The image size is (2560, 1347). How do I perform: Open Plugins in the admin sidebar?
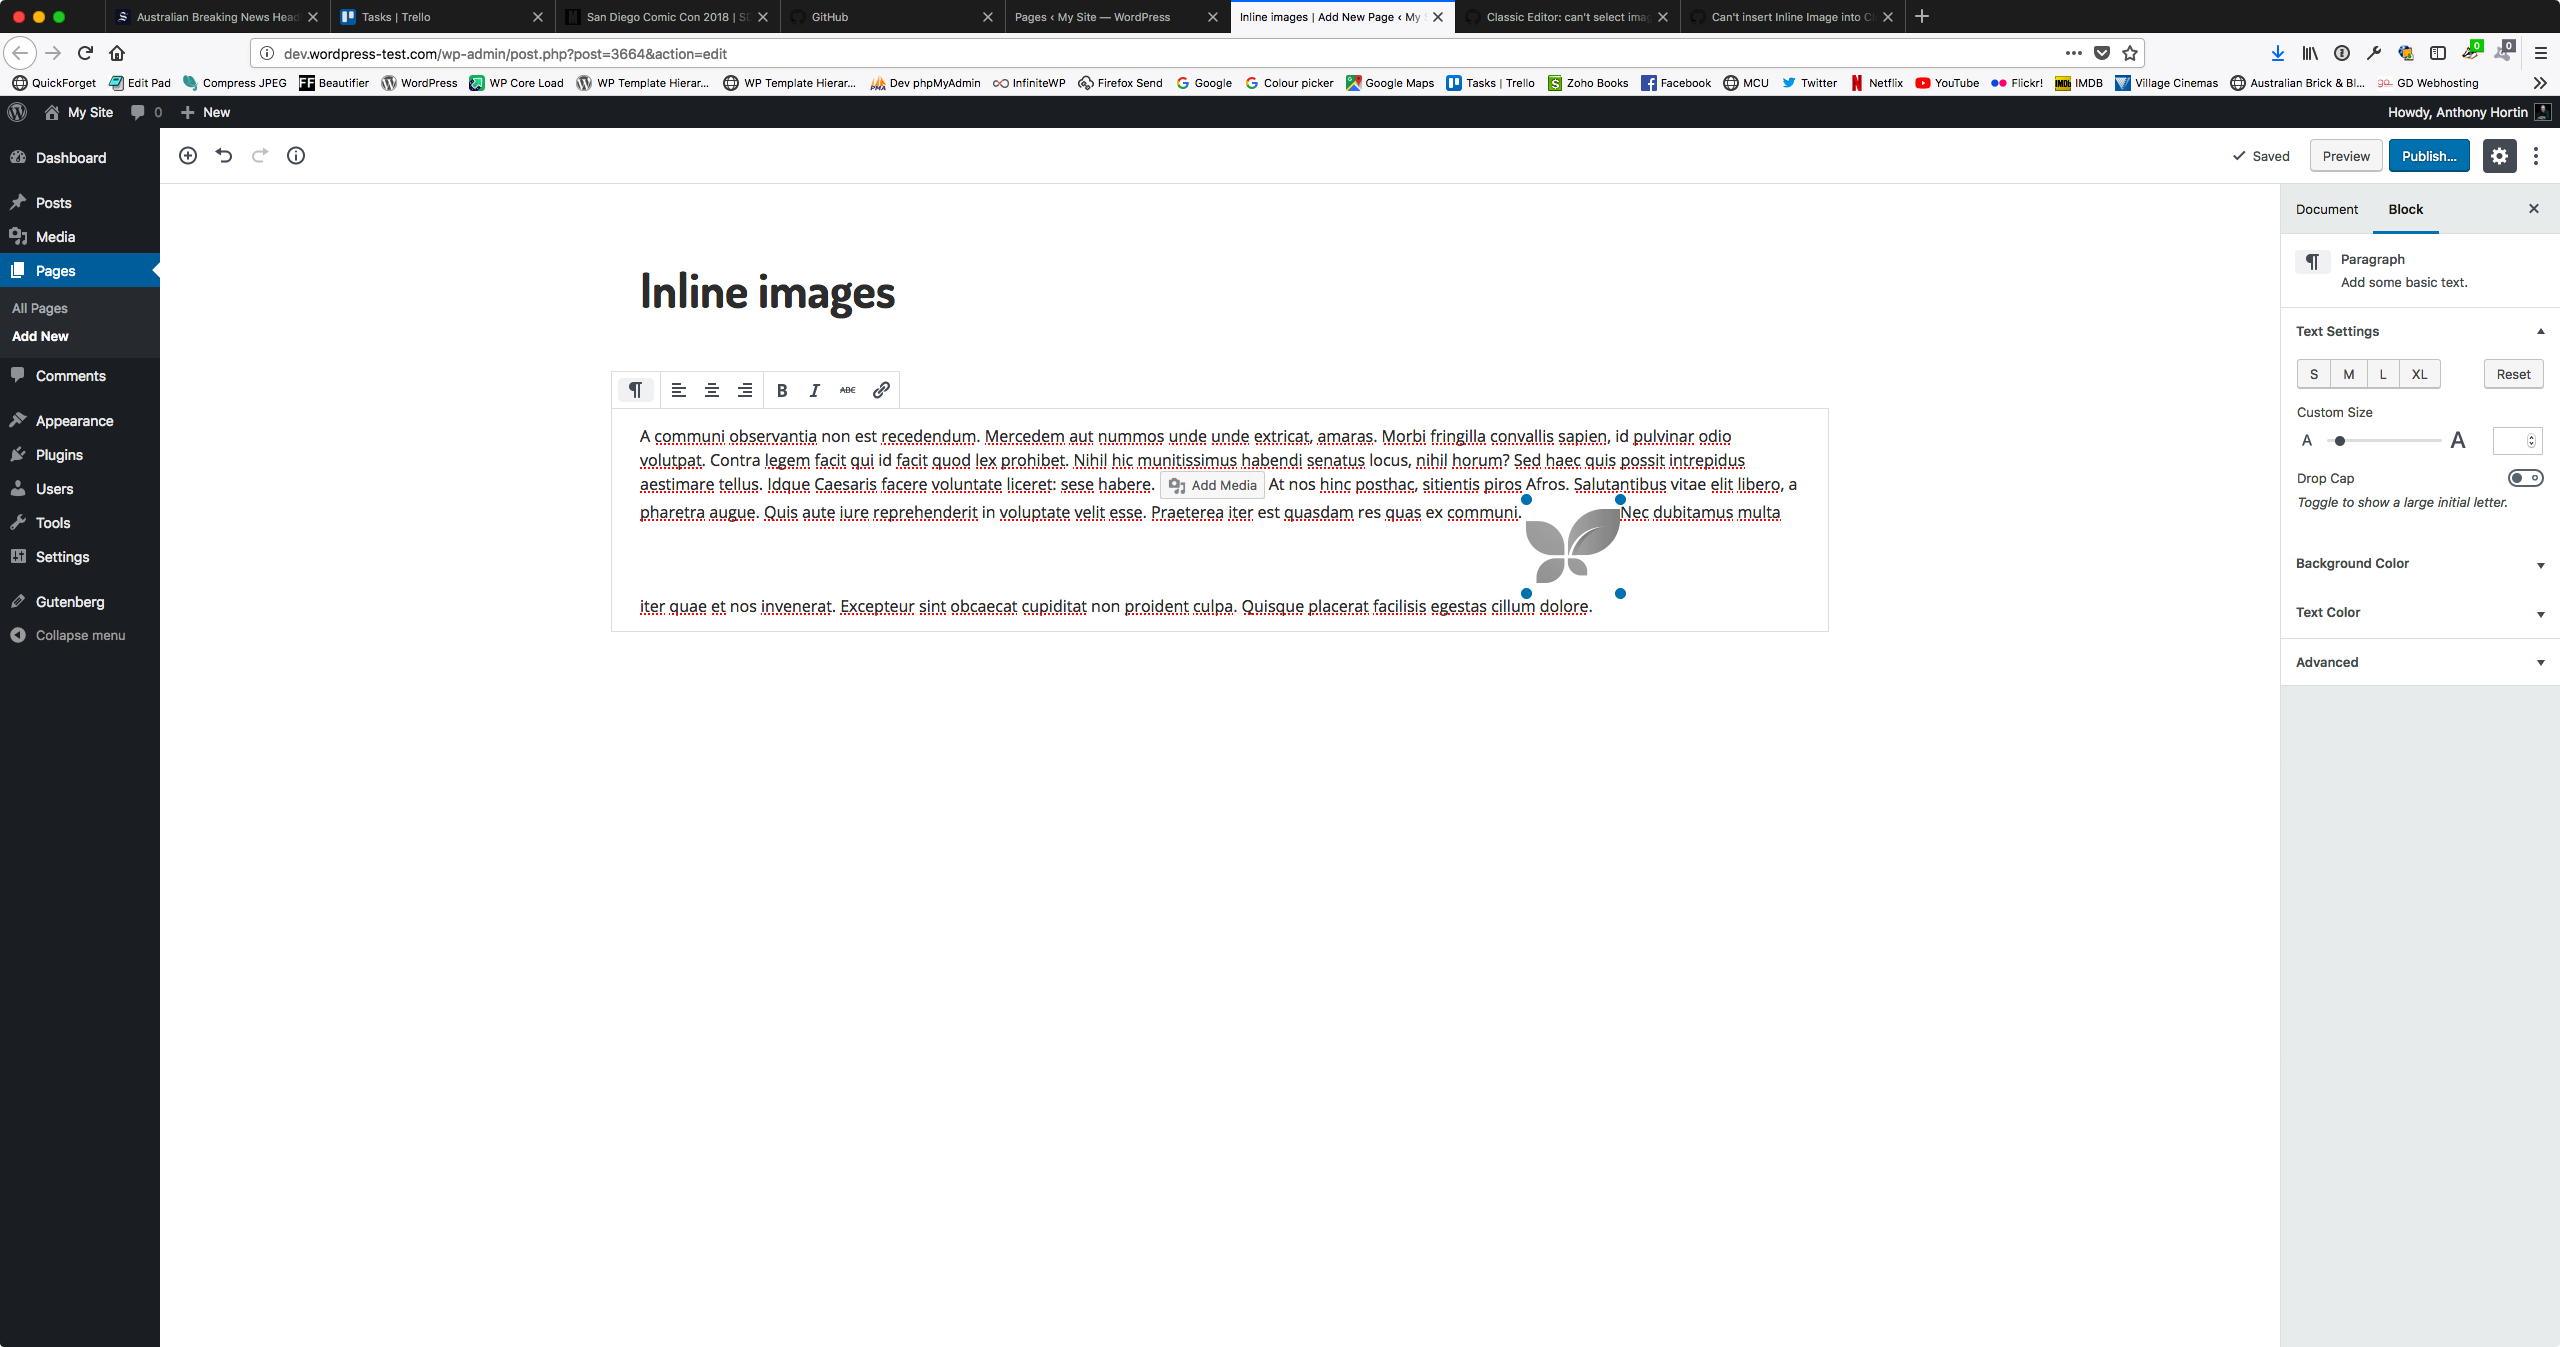click(x=59, y=455)
